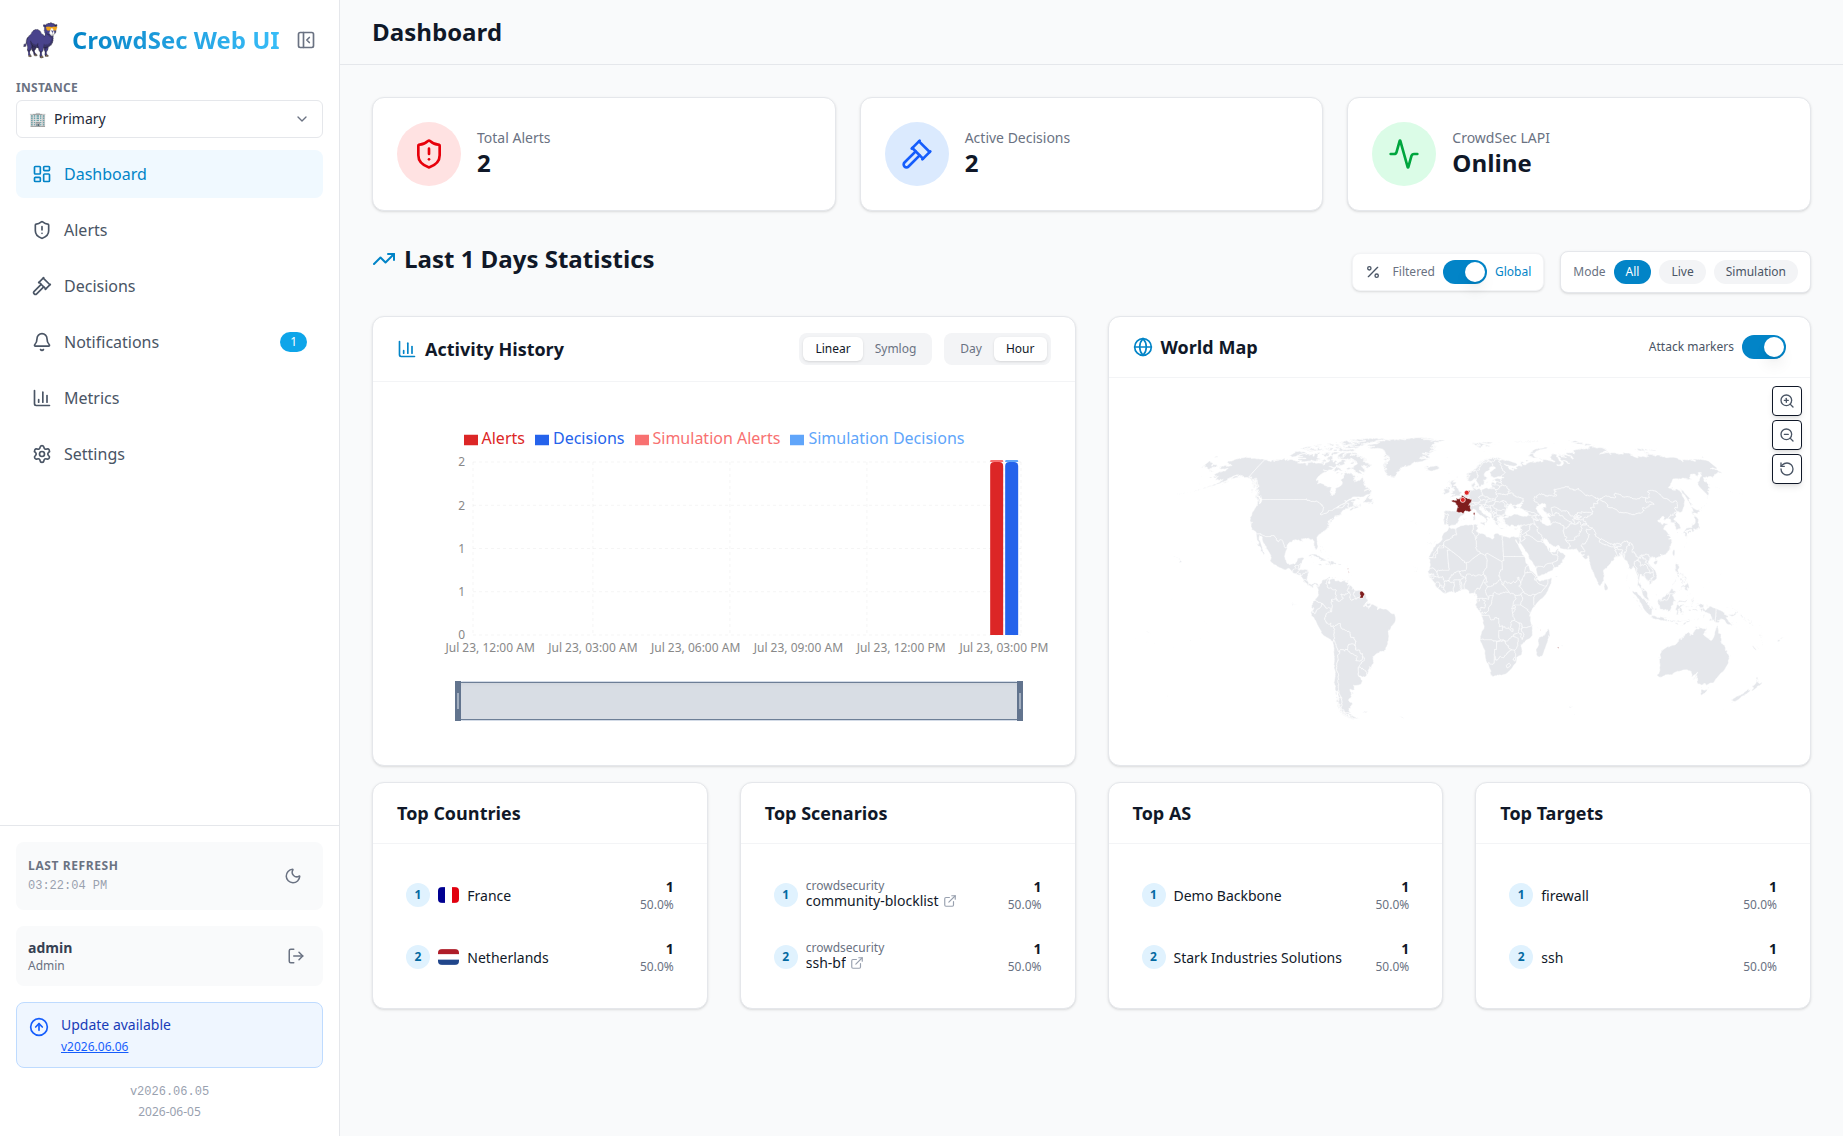The height and width of the screenshot is (1136, 1843).
Task: Click the World Map globe icon
Action: [1143, 347]
